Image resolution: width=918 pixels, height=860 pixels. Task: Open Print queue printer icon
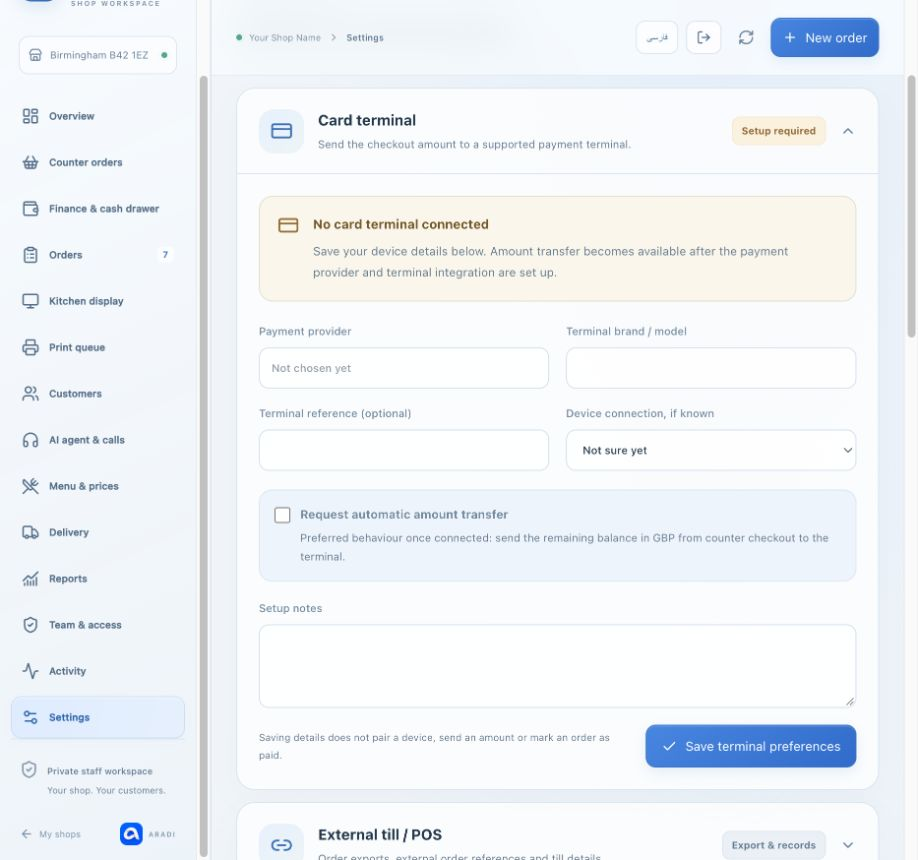(30, 347)
